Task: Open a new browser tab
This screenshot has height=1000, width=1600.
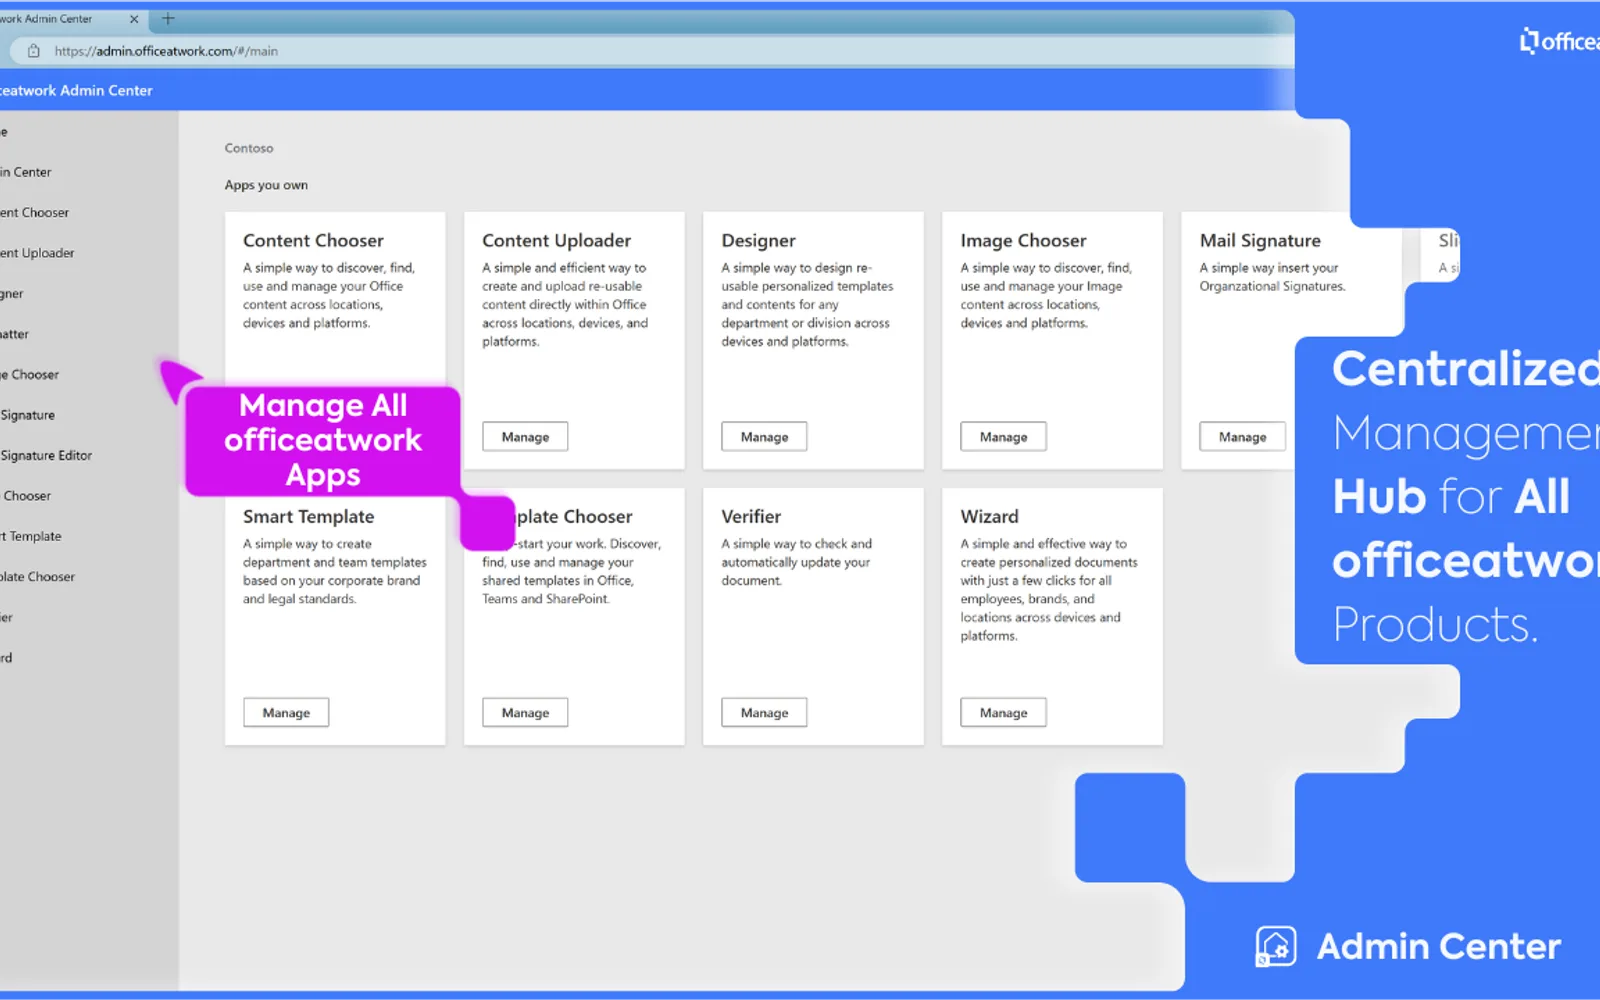Action: (168, 19)
